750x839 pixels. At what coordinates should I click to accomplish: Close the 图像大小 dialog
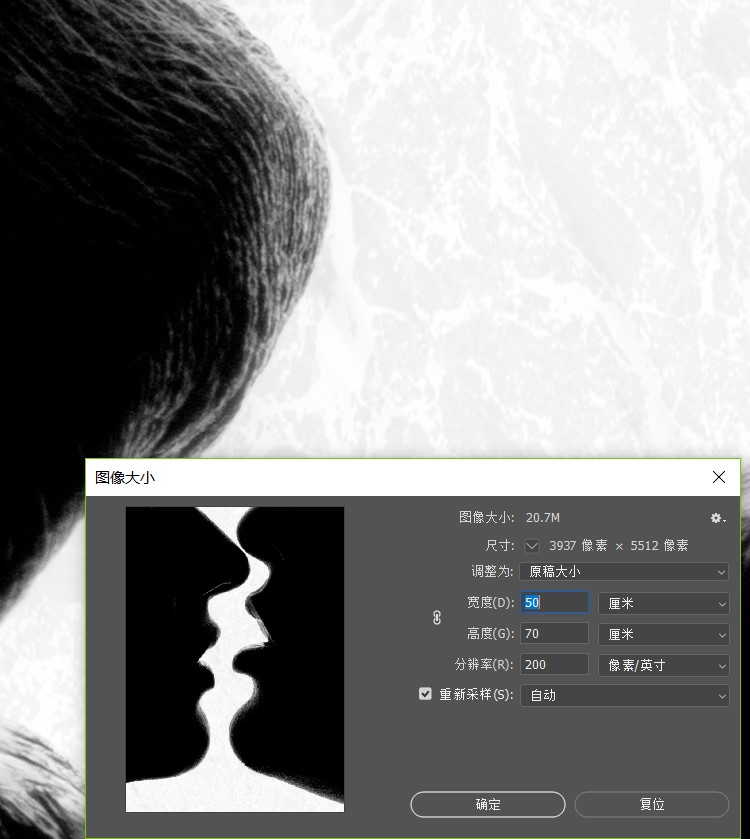[x=719, y=478]
